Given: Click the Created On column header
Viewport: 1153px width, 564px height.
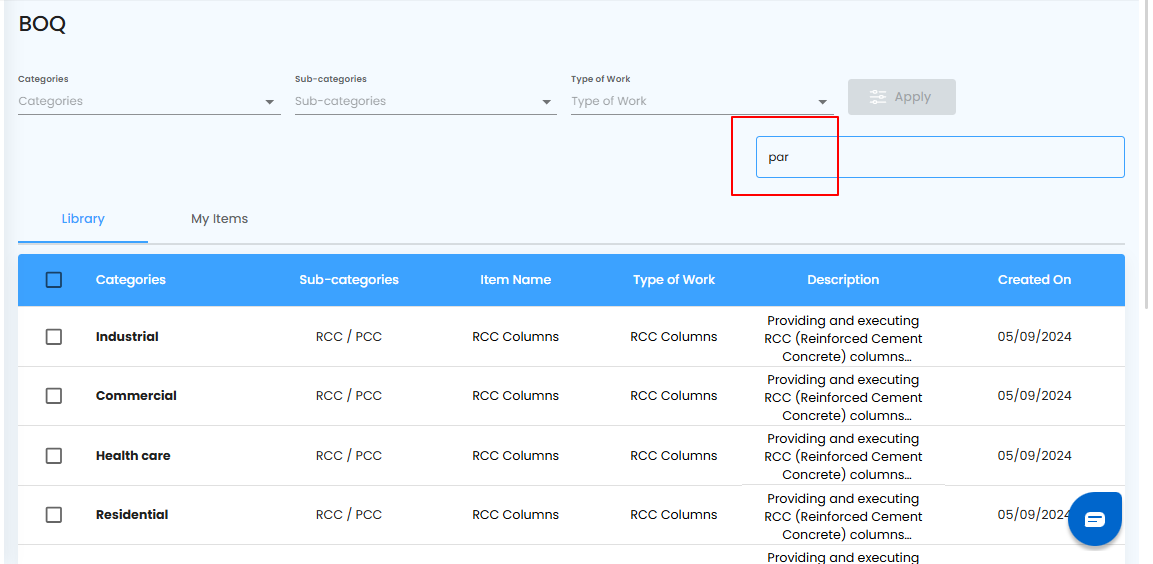Looking at the screenshot, I should point(1034,280).
